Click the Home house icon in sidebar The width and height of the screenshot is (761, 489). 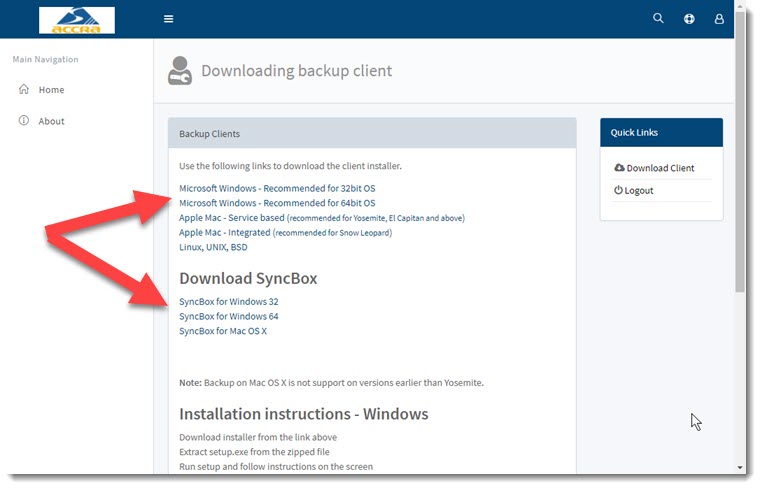[x=24, y=90]
